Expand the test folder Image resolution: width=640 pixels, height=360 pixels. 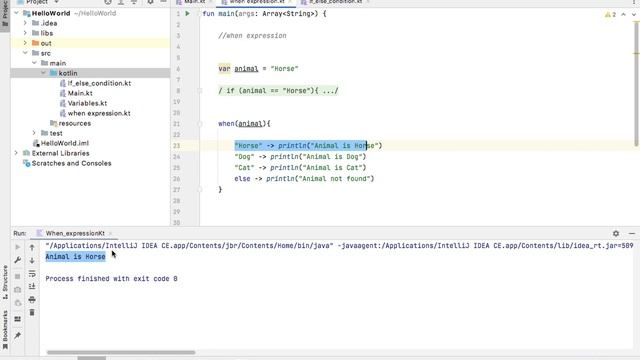click(34, 133)
